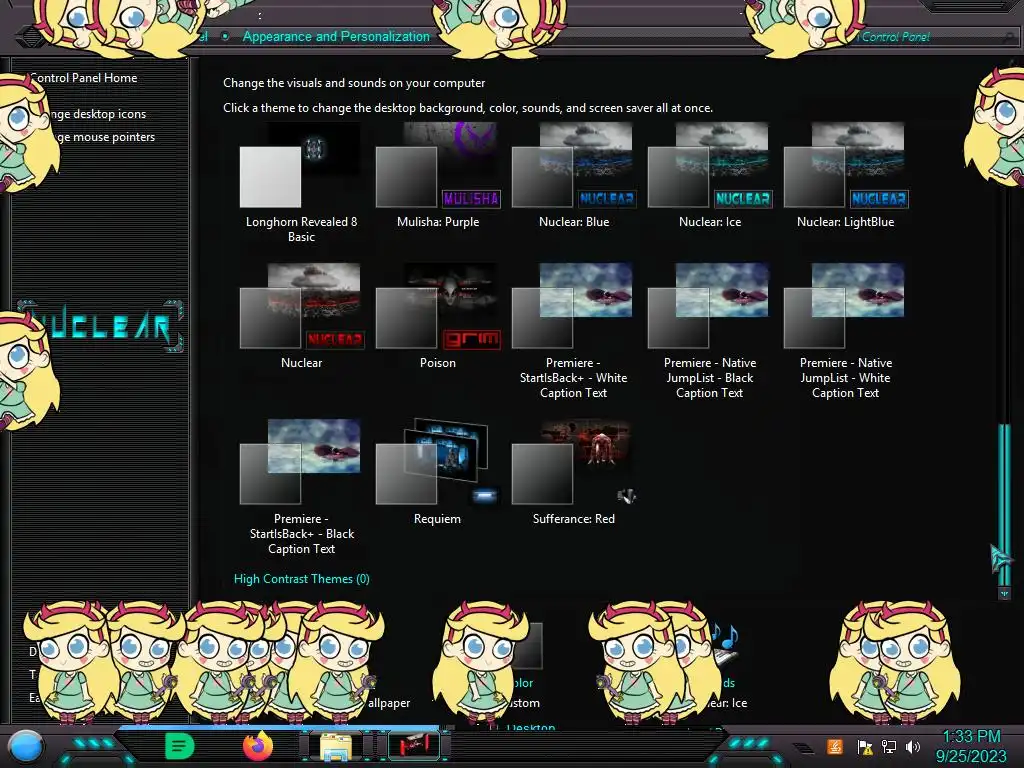Open Action Center flag icon
1024x768 pixels.
click(865, 746)
